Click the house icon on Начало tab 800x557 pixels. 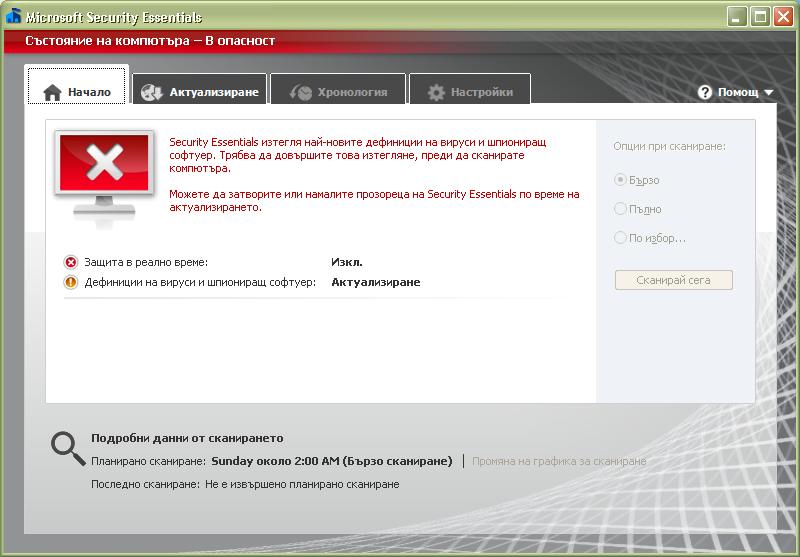[x=52, y=92]
